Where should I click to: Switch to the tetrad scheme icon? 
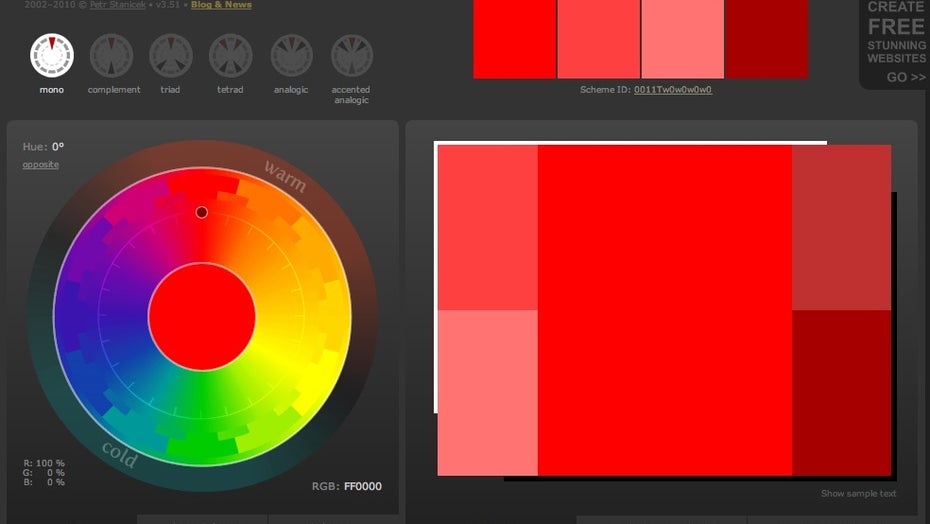(x=231, y=56)
